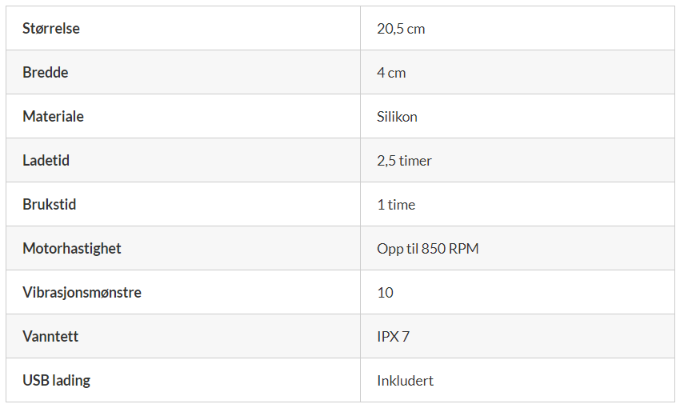Click the Ladetid row label
The height and width of the screenshot is (408, 681).
pyautogui.click(x=46, y=160)
